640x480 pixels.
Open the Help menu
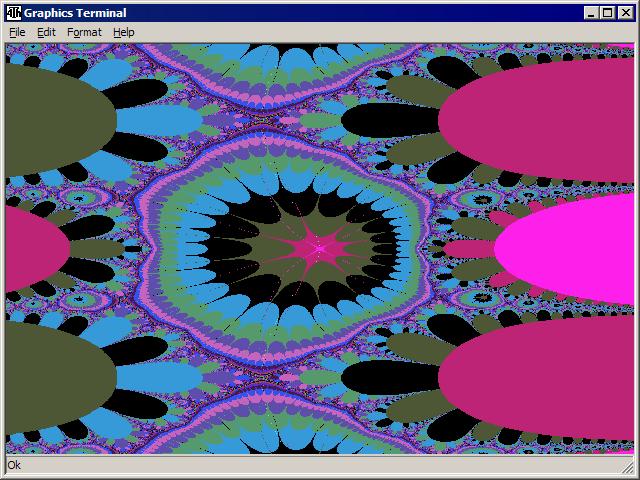tap(123, 32)
